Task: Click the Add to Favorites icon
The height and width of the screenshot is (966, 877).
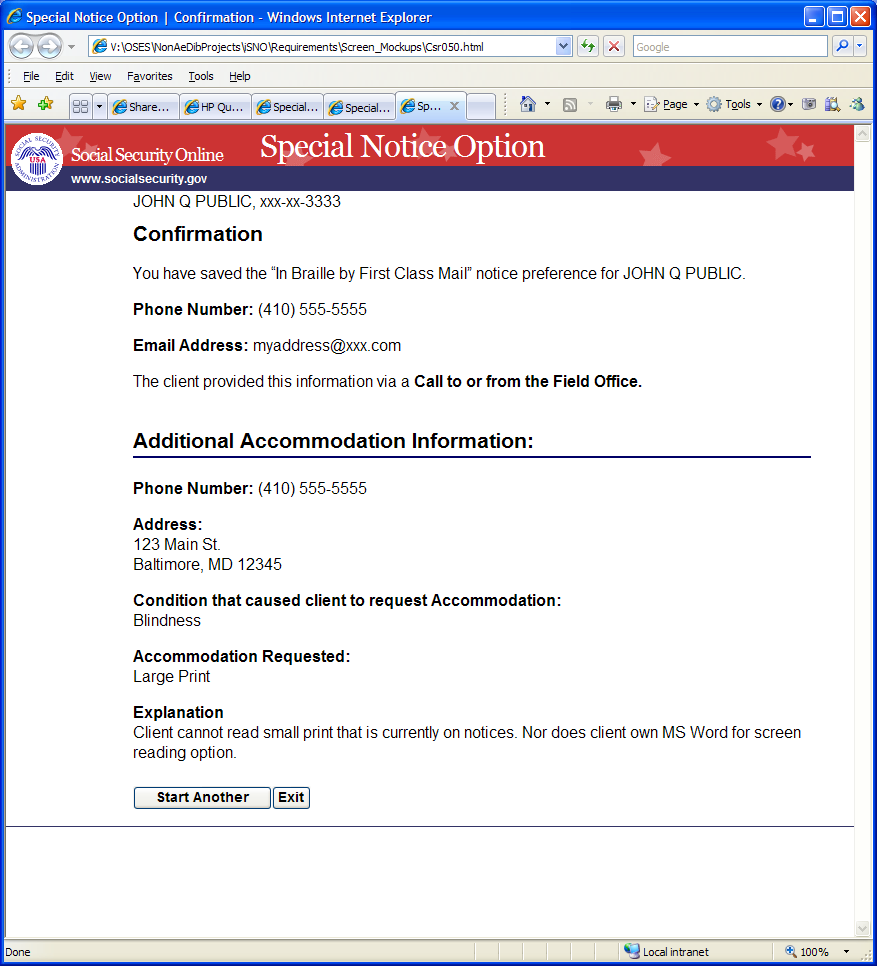Action: [x=45, y=104]
